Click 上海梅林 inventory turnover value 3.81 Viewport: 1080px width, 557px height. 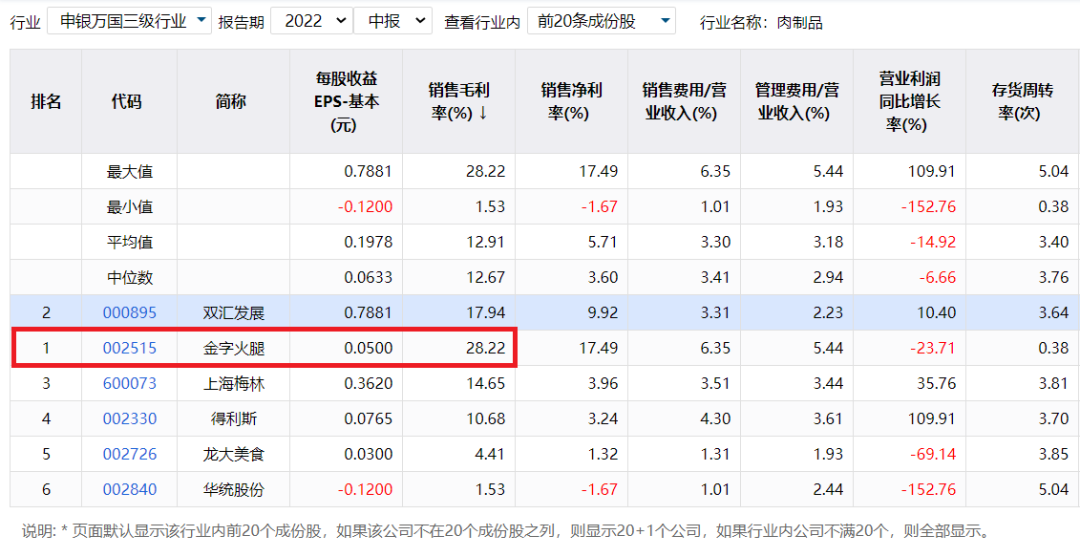pos(1053,383)
